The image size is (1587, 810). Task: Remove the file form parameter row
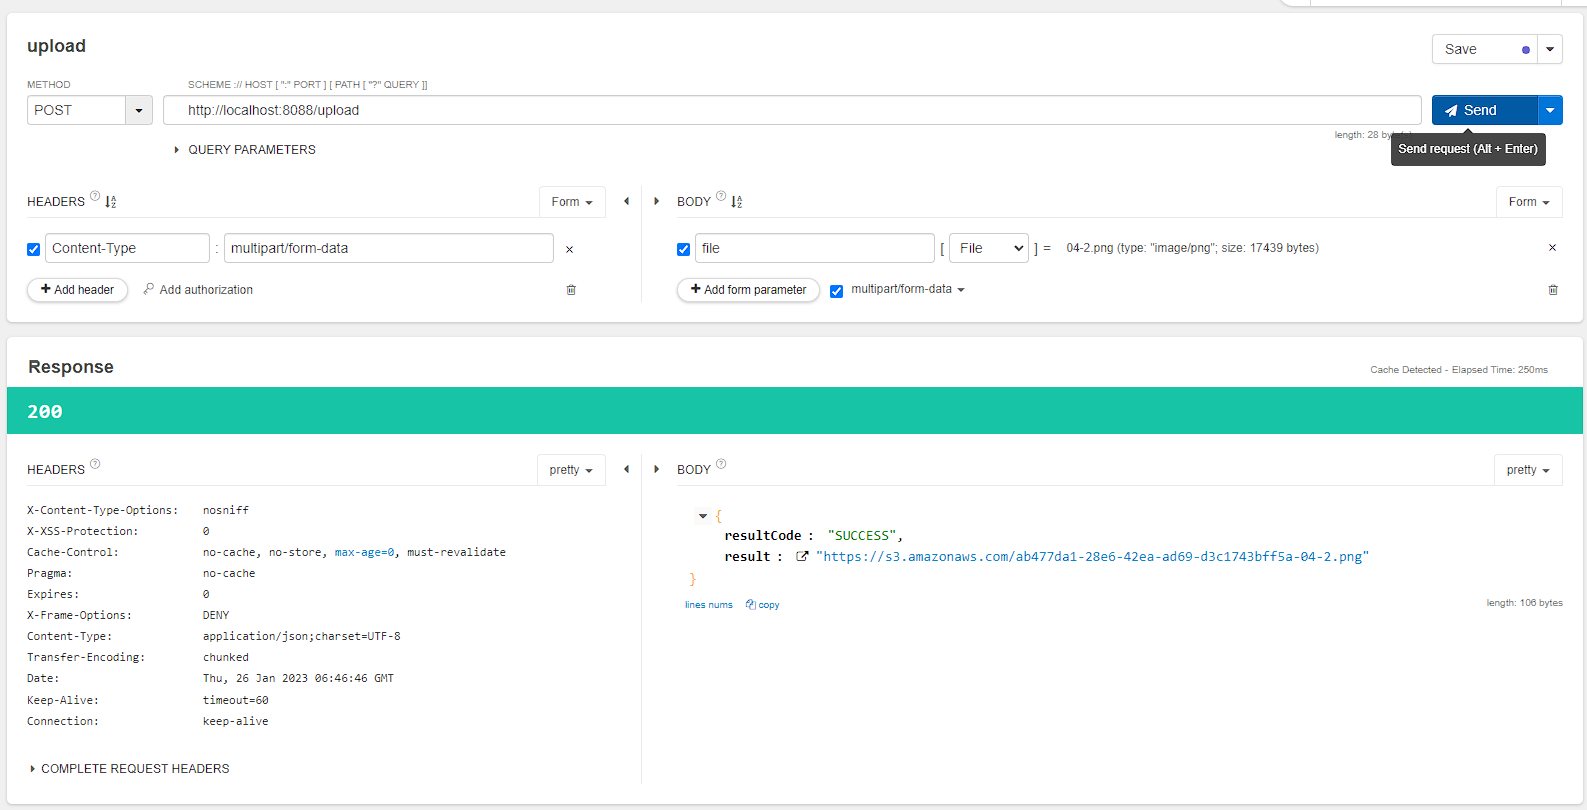coord(1552,248)
